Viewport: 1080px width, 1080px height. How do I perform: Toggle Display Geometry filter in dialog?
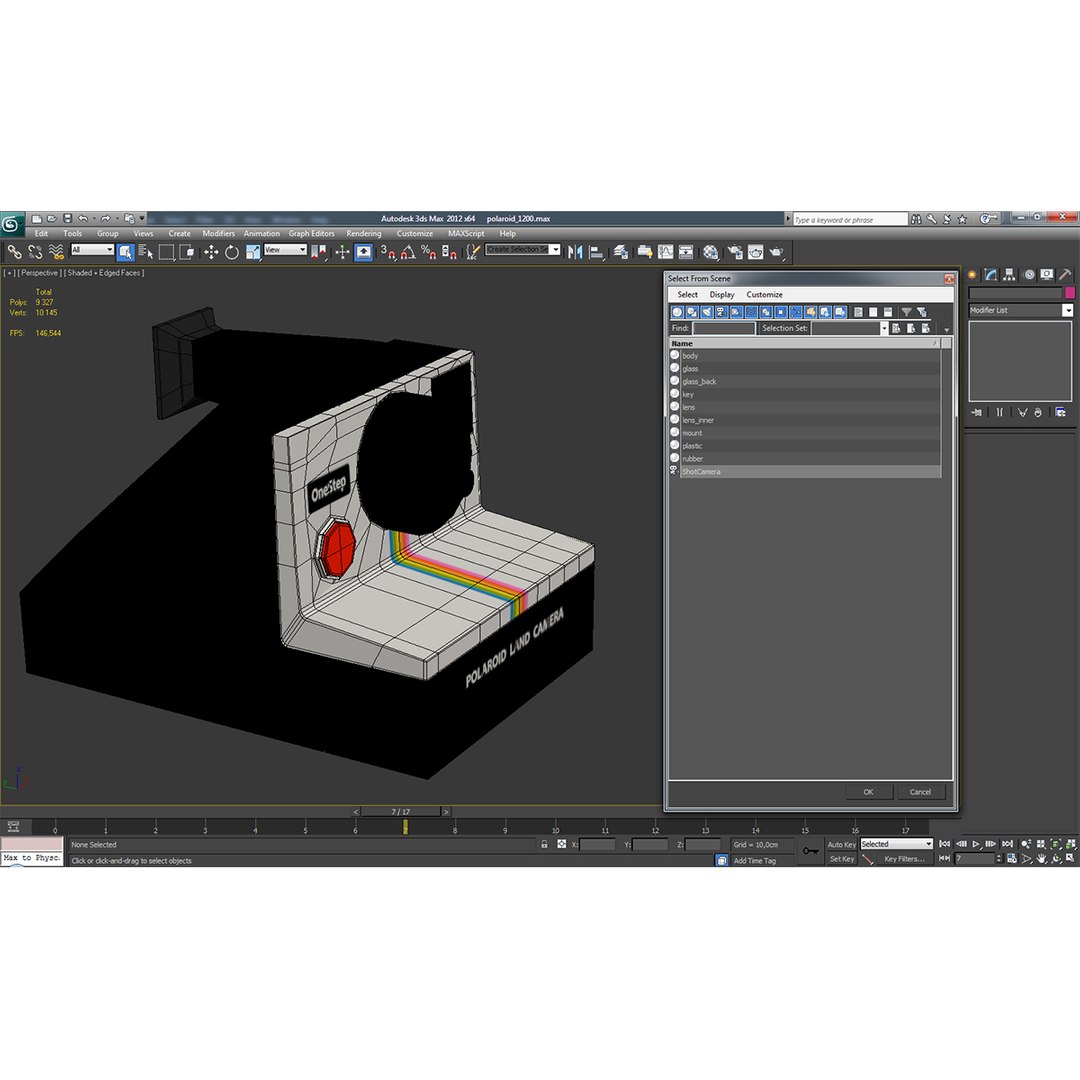[678, 312]
